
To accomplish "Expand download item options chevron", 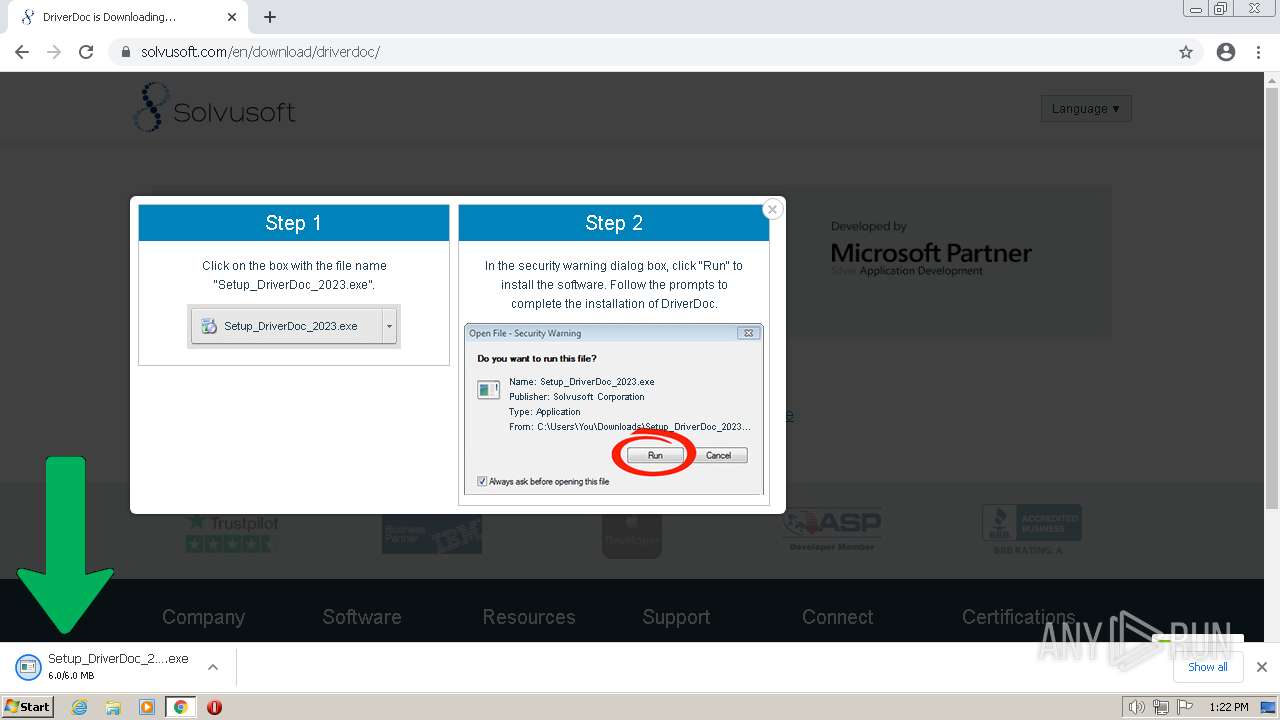I will pyautogui.click(x=212, y=667).
